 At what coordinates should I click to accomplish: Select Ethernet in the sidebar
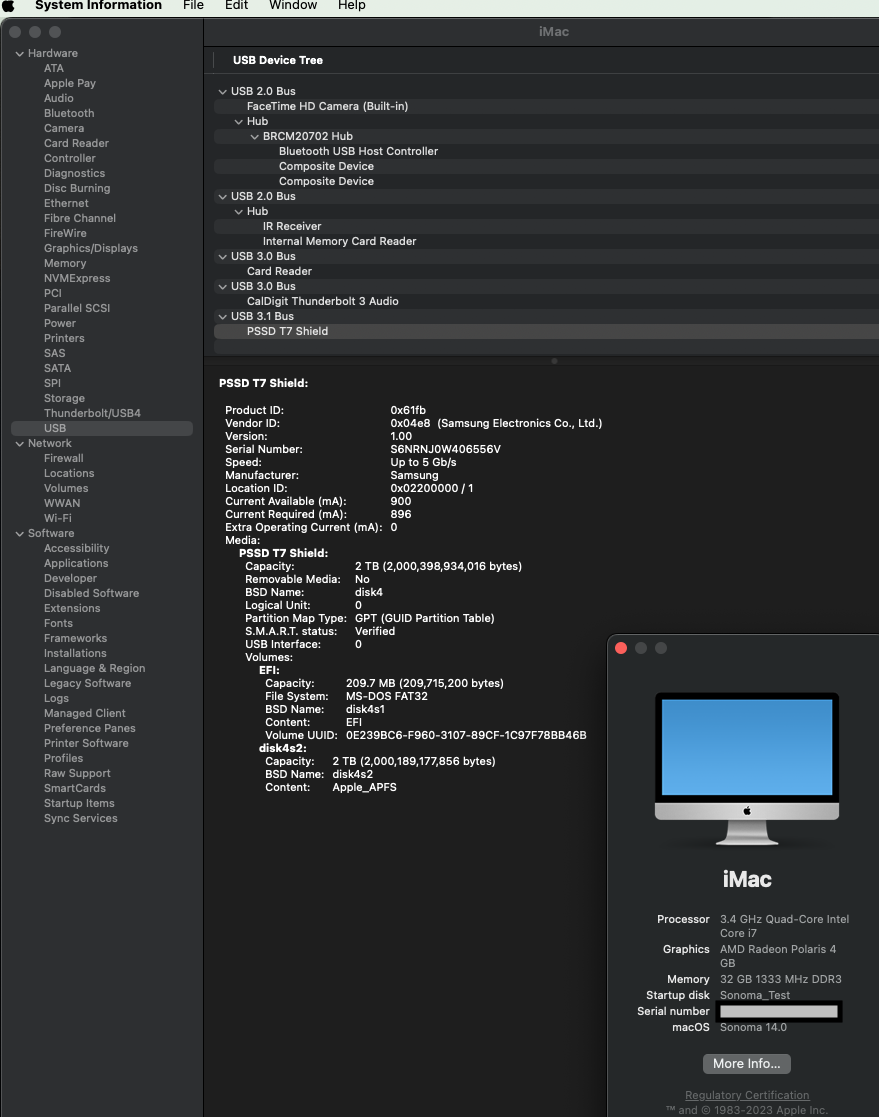click(x=66, y=203)
